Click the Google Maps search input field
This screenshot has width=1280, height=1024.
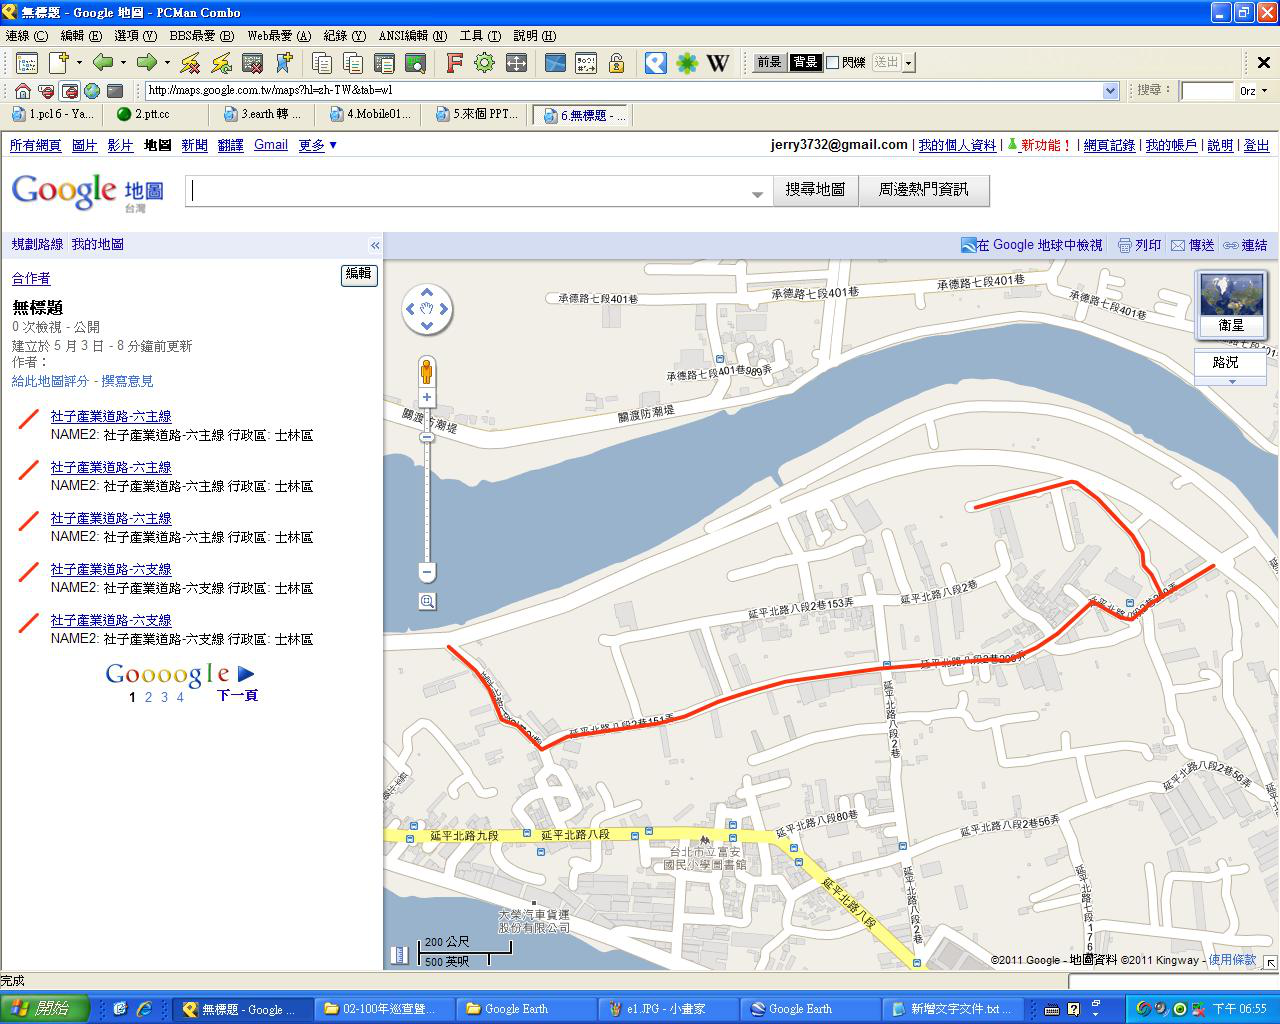479,190
